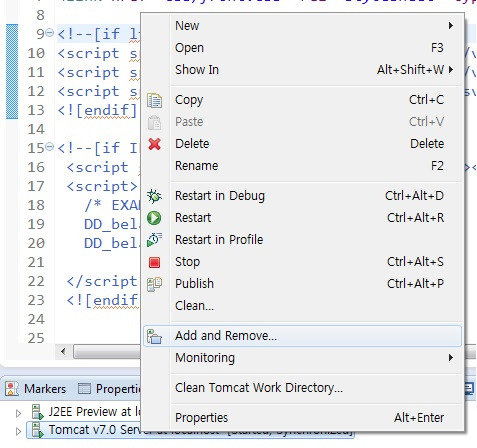This screenshot has width=477, height=448.
Task: Switch to the Markers tab
Action: click(x=36, y=389)
